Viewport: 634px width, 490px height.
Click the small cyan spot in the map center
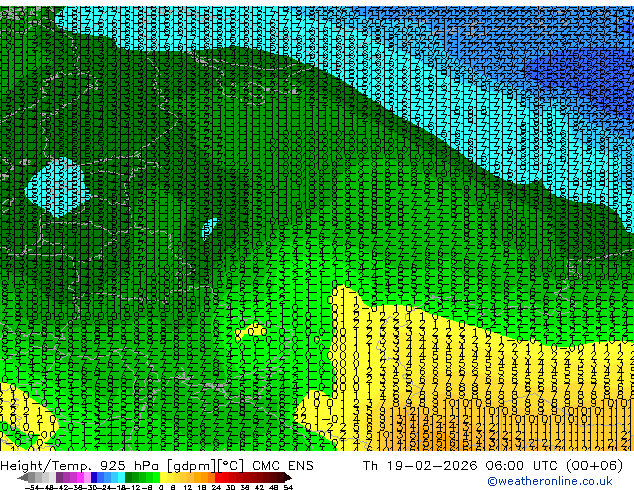pos(209,229)
